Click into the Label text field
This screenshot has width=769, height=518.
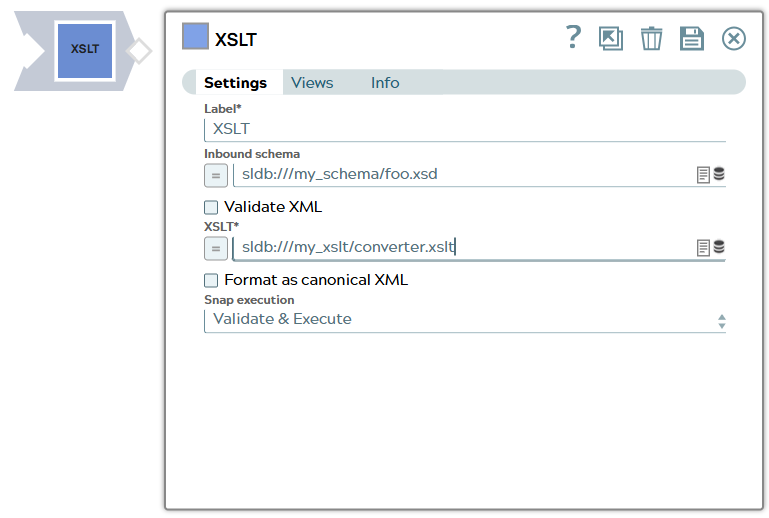coord(464,129)
